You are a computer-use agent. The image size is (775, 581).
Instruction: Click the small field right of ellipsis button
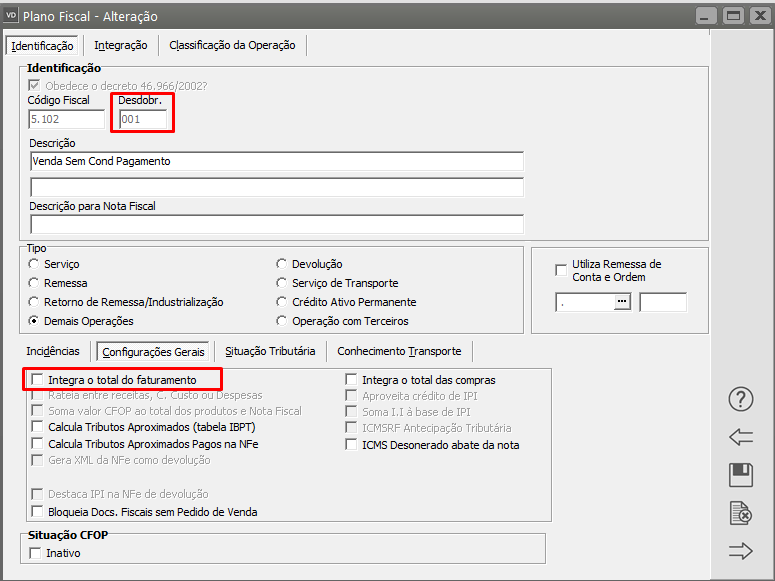pos(663,302)
